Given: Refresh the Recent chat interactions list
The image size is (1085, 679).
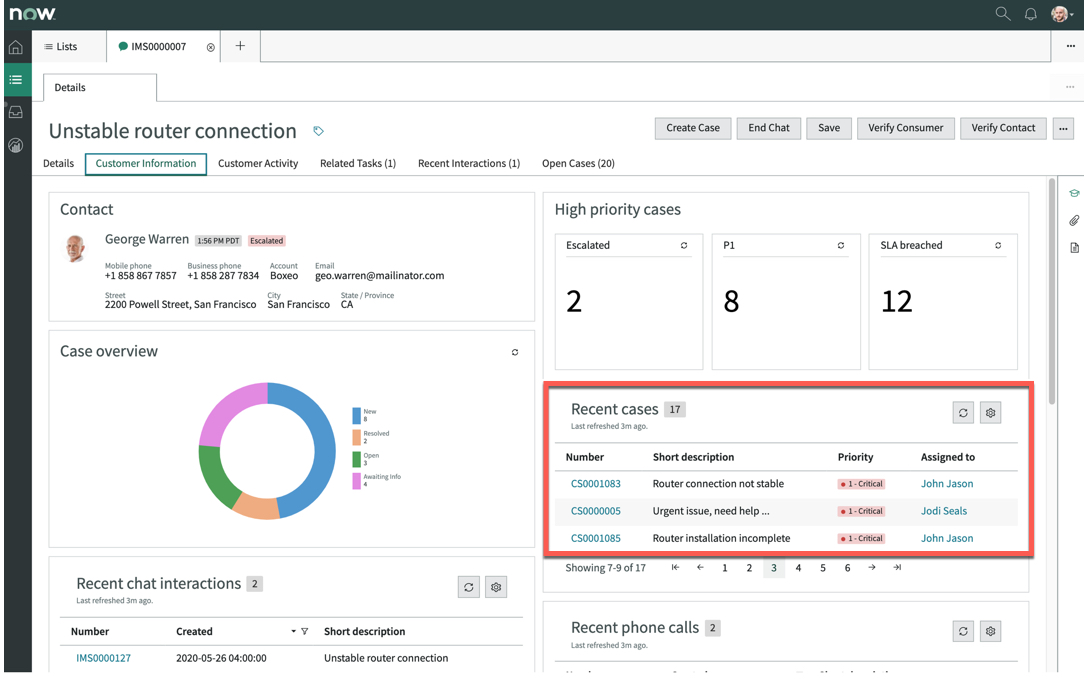Looking at the screenshot, I should (x=468, y=587).
